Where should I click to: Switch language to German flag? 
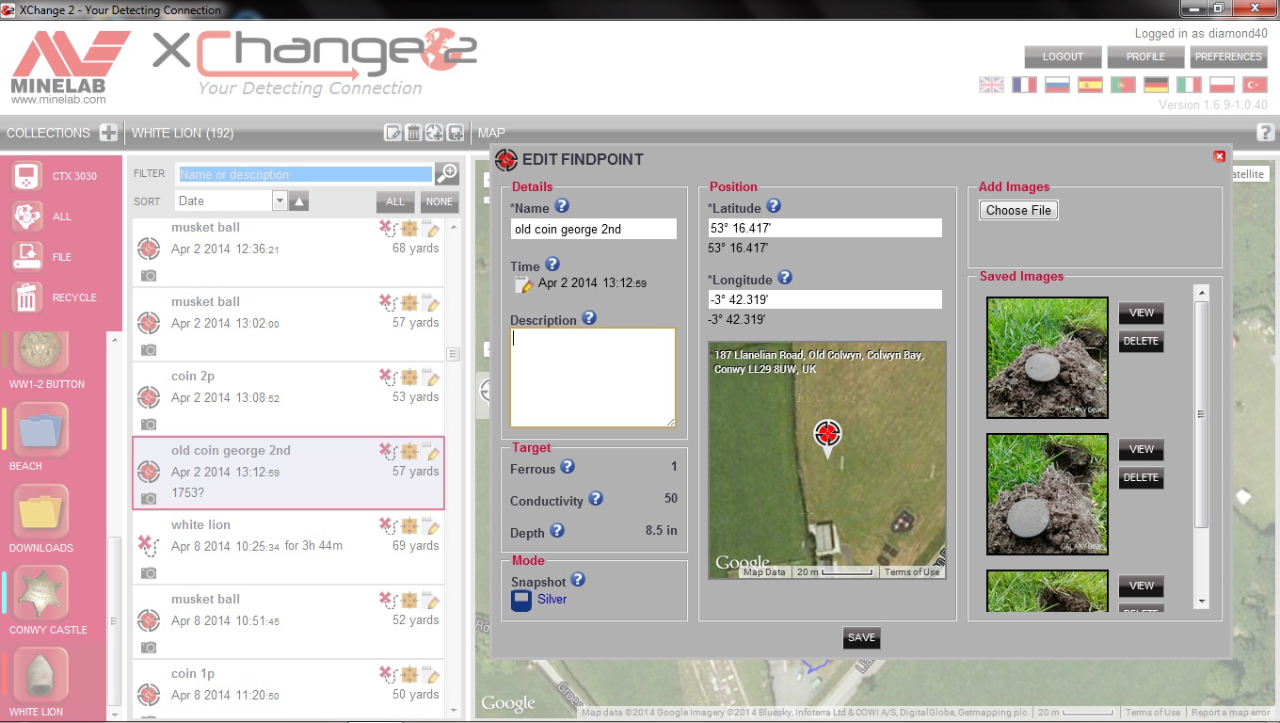[x=1156, y=85]
